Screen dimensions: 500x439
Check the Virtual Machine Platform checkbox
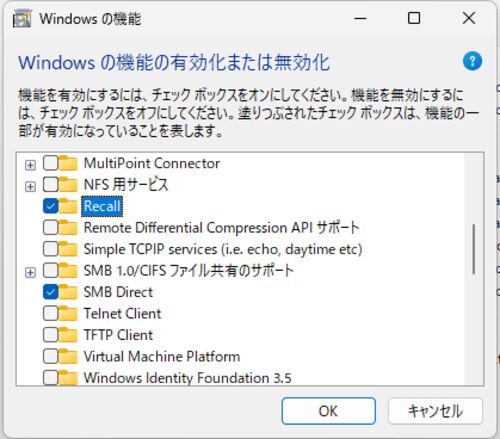tap(51, 357)
